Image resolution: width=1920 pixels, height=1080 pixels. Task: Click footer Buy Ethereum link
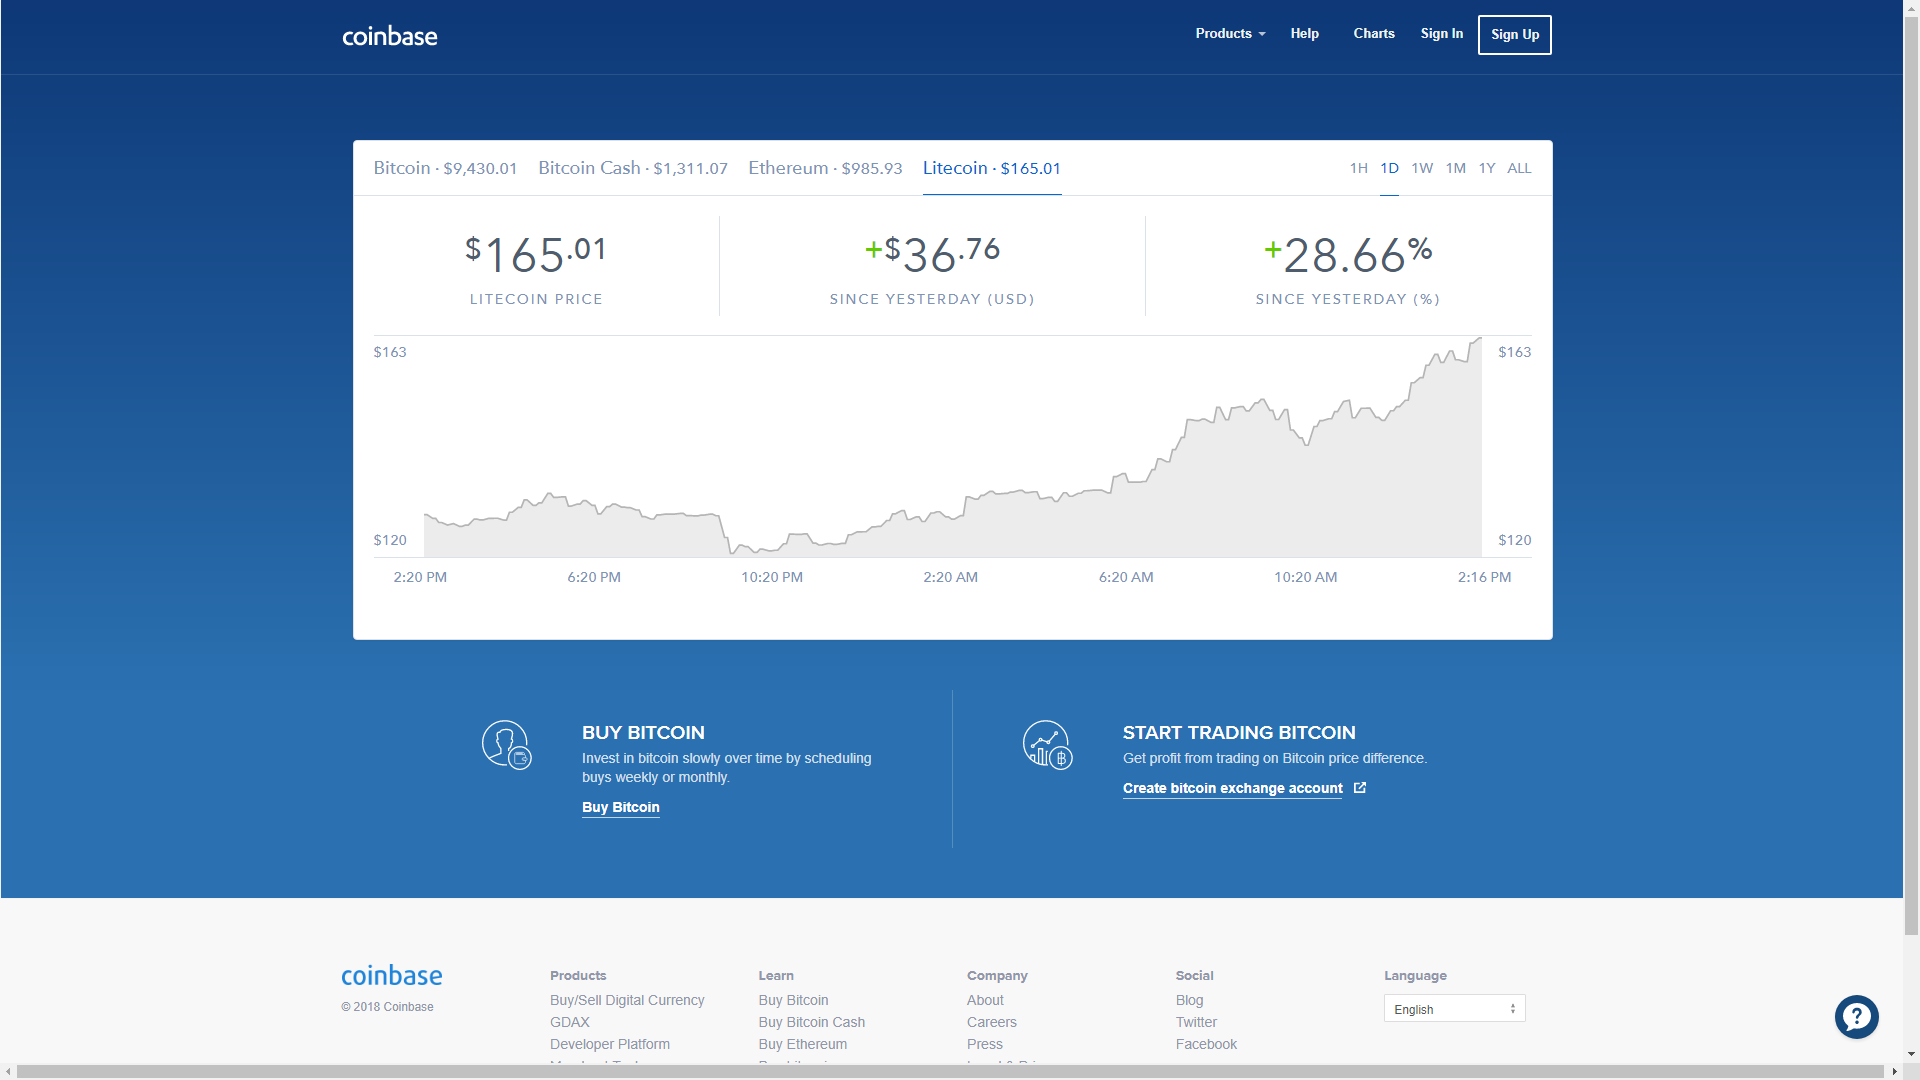802,1044
